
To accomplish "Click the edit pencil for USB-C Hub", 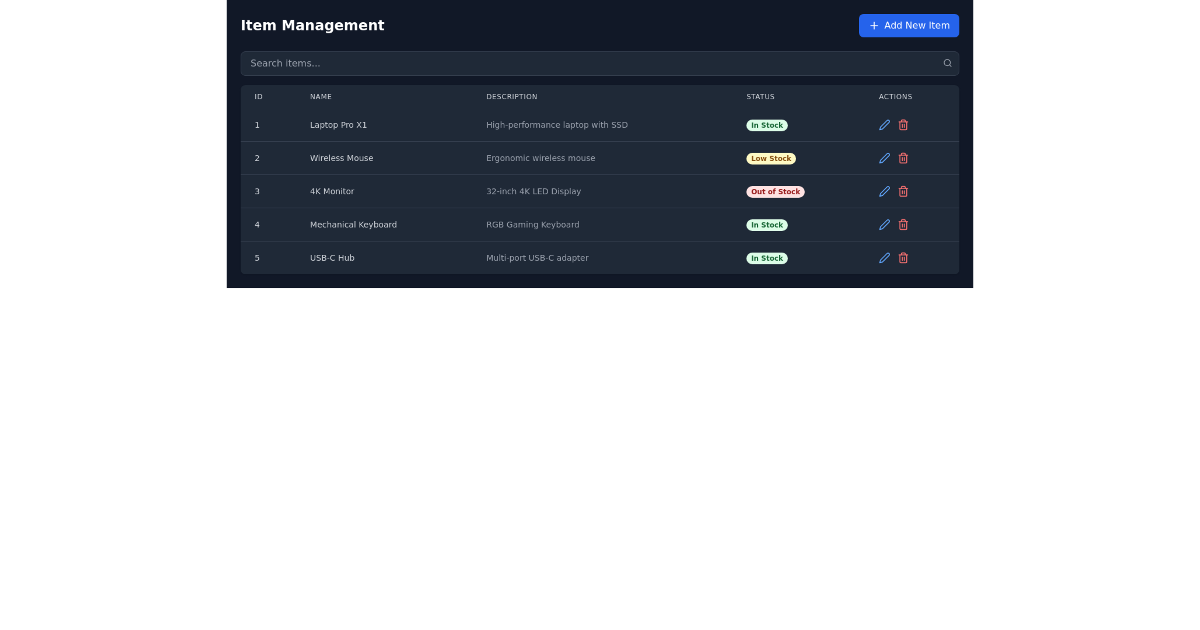I will (884, 257).
